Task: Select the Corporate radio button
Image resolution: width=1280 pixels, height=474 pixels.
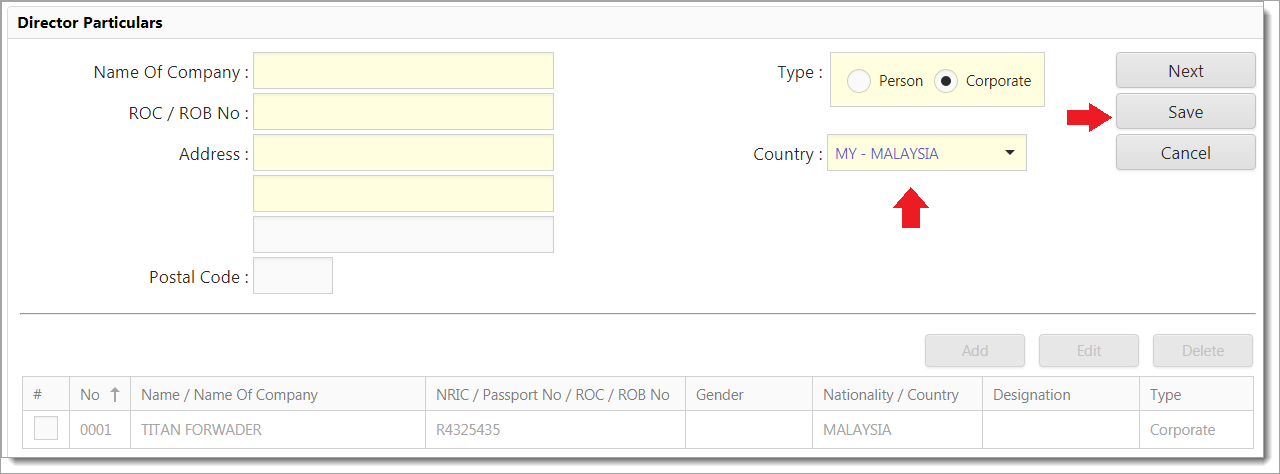Action: pos(946,81)
